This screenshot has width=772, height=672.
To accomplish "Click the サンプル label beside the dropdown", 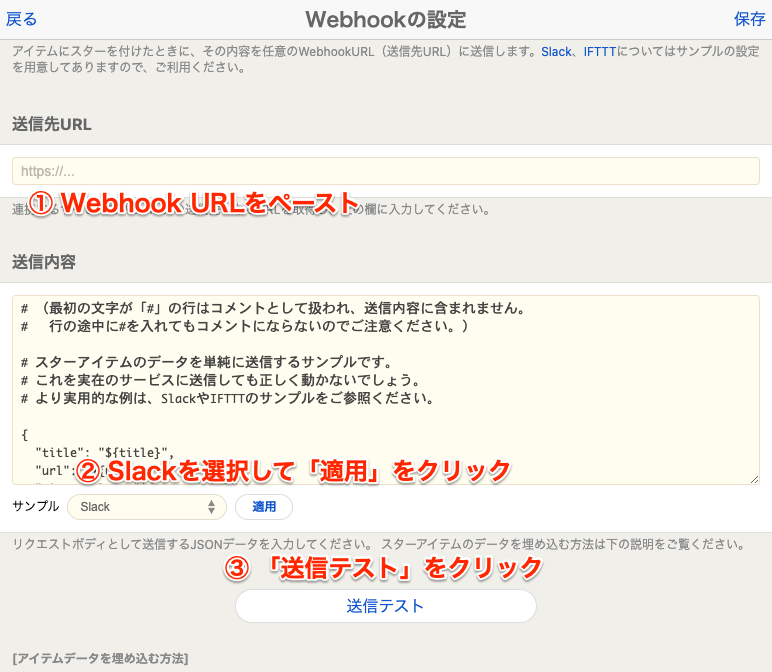I will 36,507.
